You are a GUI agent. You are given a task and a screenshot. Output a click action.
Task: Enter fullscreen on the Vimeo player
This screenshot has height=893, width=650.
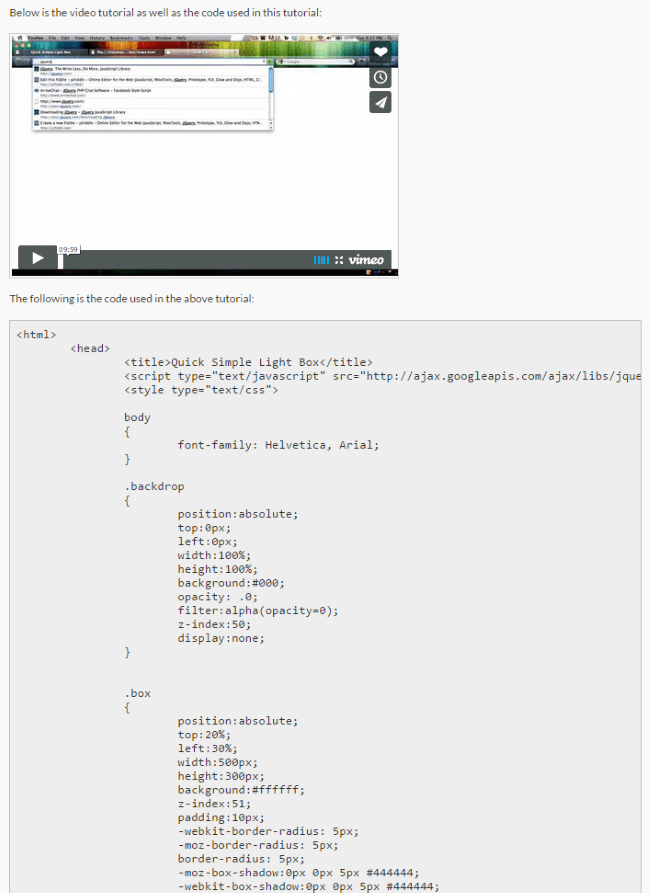click(x=339, y=260)
